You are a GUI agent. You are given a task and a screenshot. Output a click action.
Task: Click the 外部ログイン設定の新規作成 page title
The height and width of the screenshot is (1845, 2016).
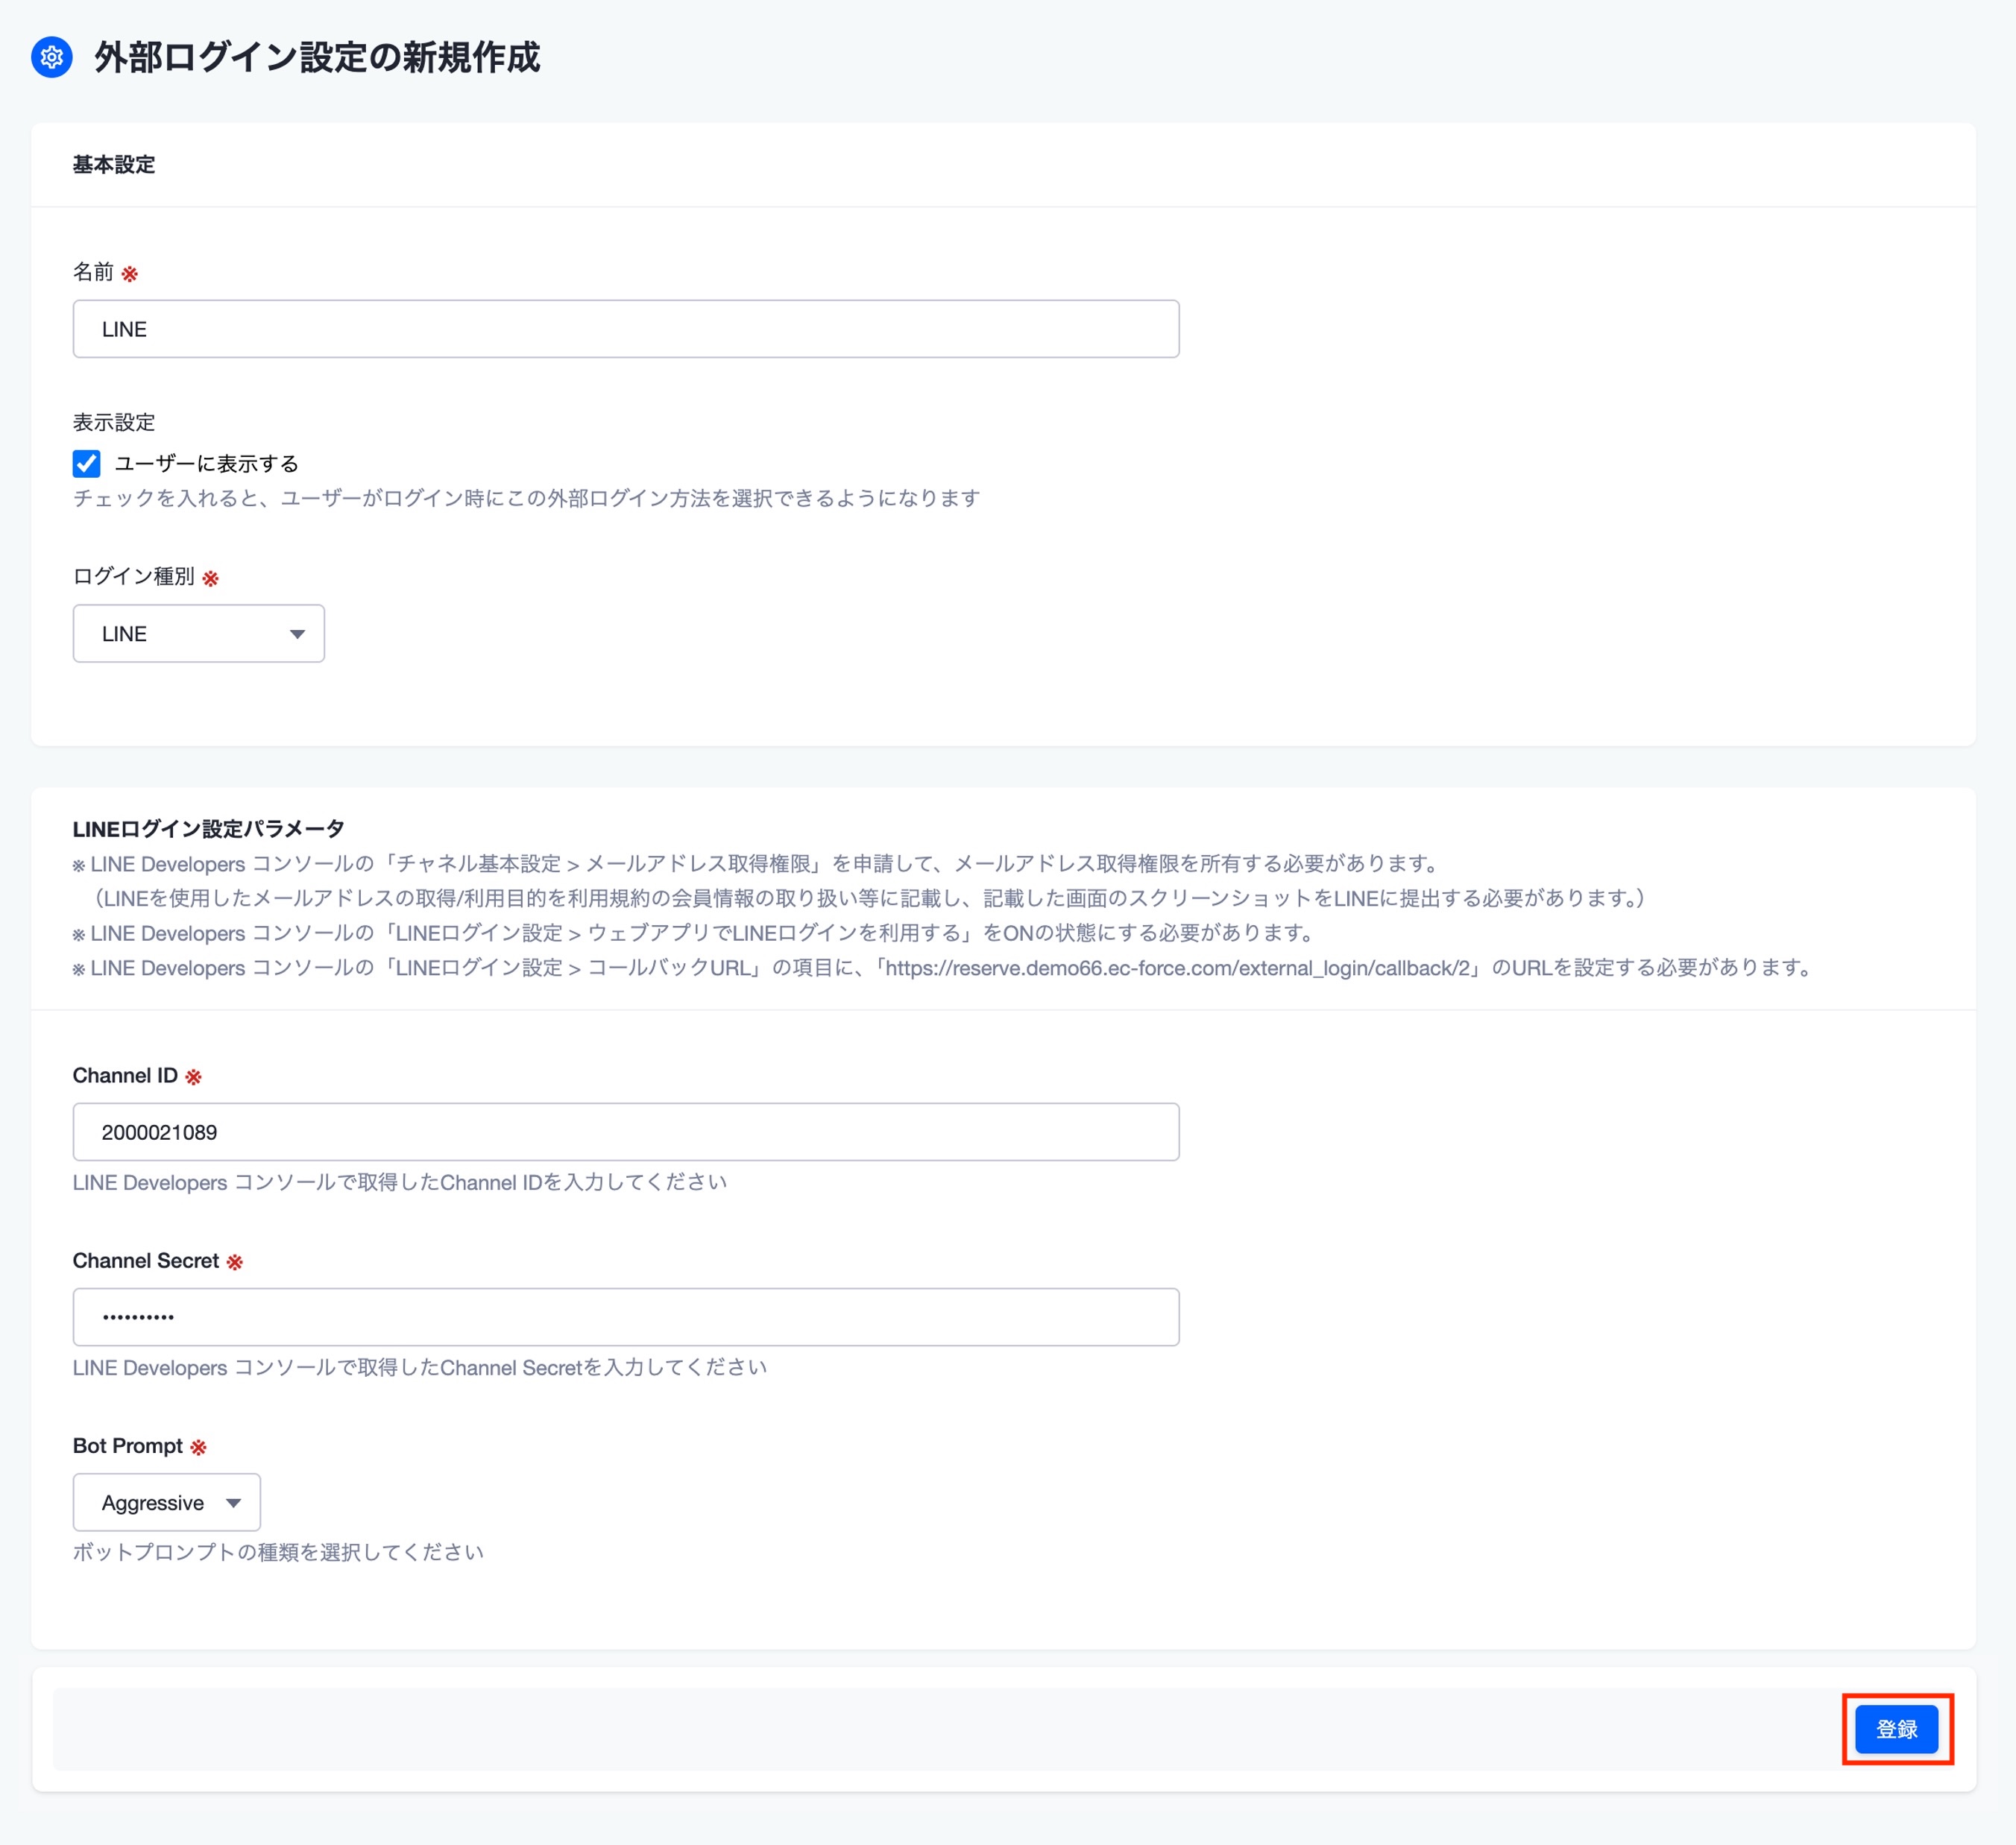(x=317, y=57)
